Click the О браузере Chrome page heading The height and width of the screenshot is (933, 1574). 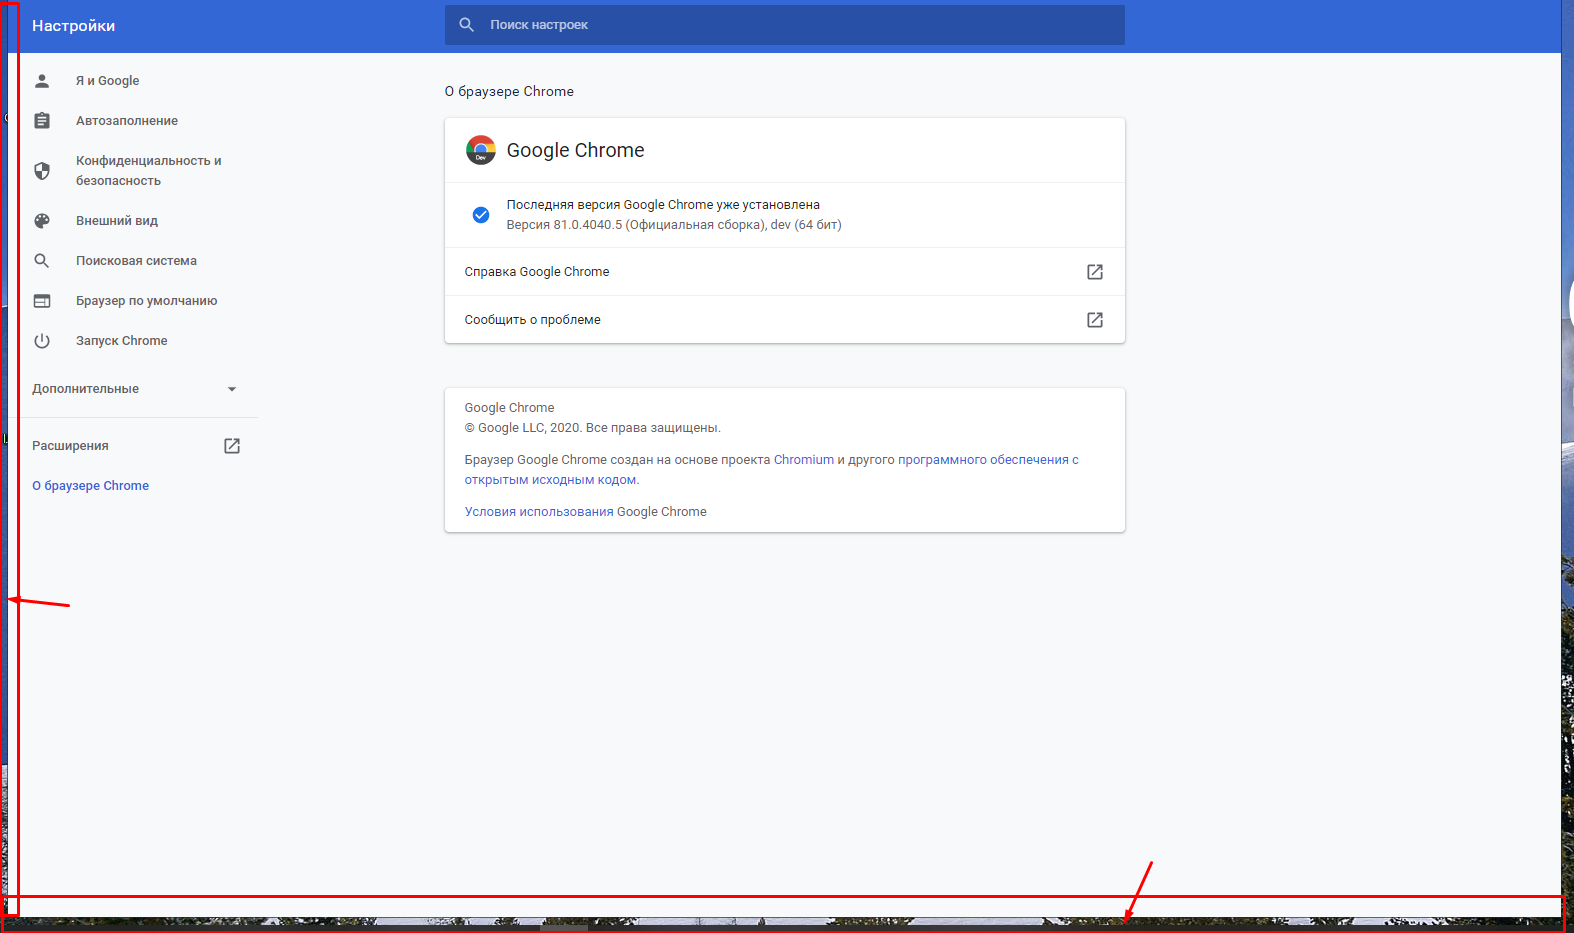(509, 91)
